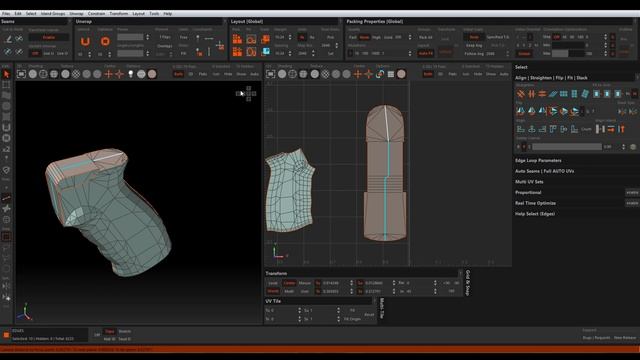Click top-row Fit icon in Layout panel

[251, 39]
